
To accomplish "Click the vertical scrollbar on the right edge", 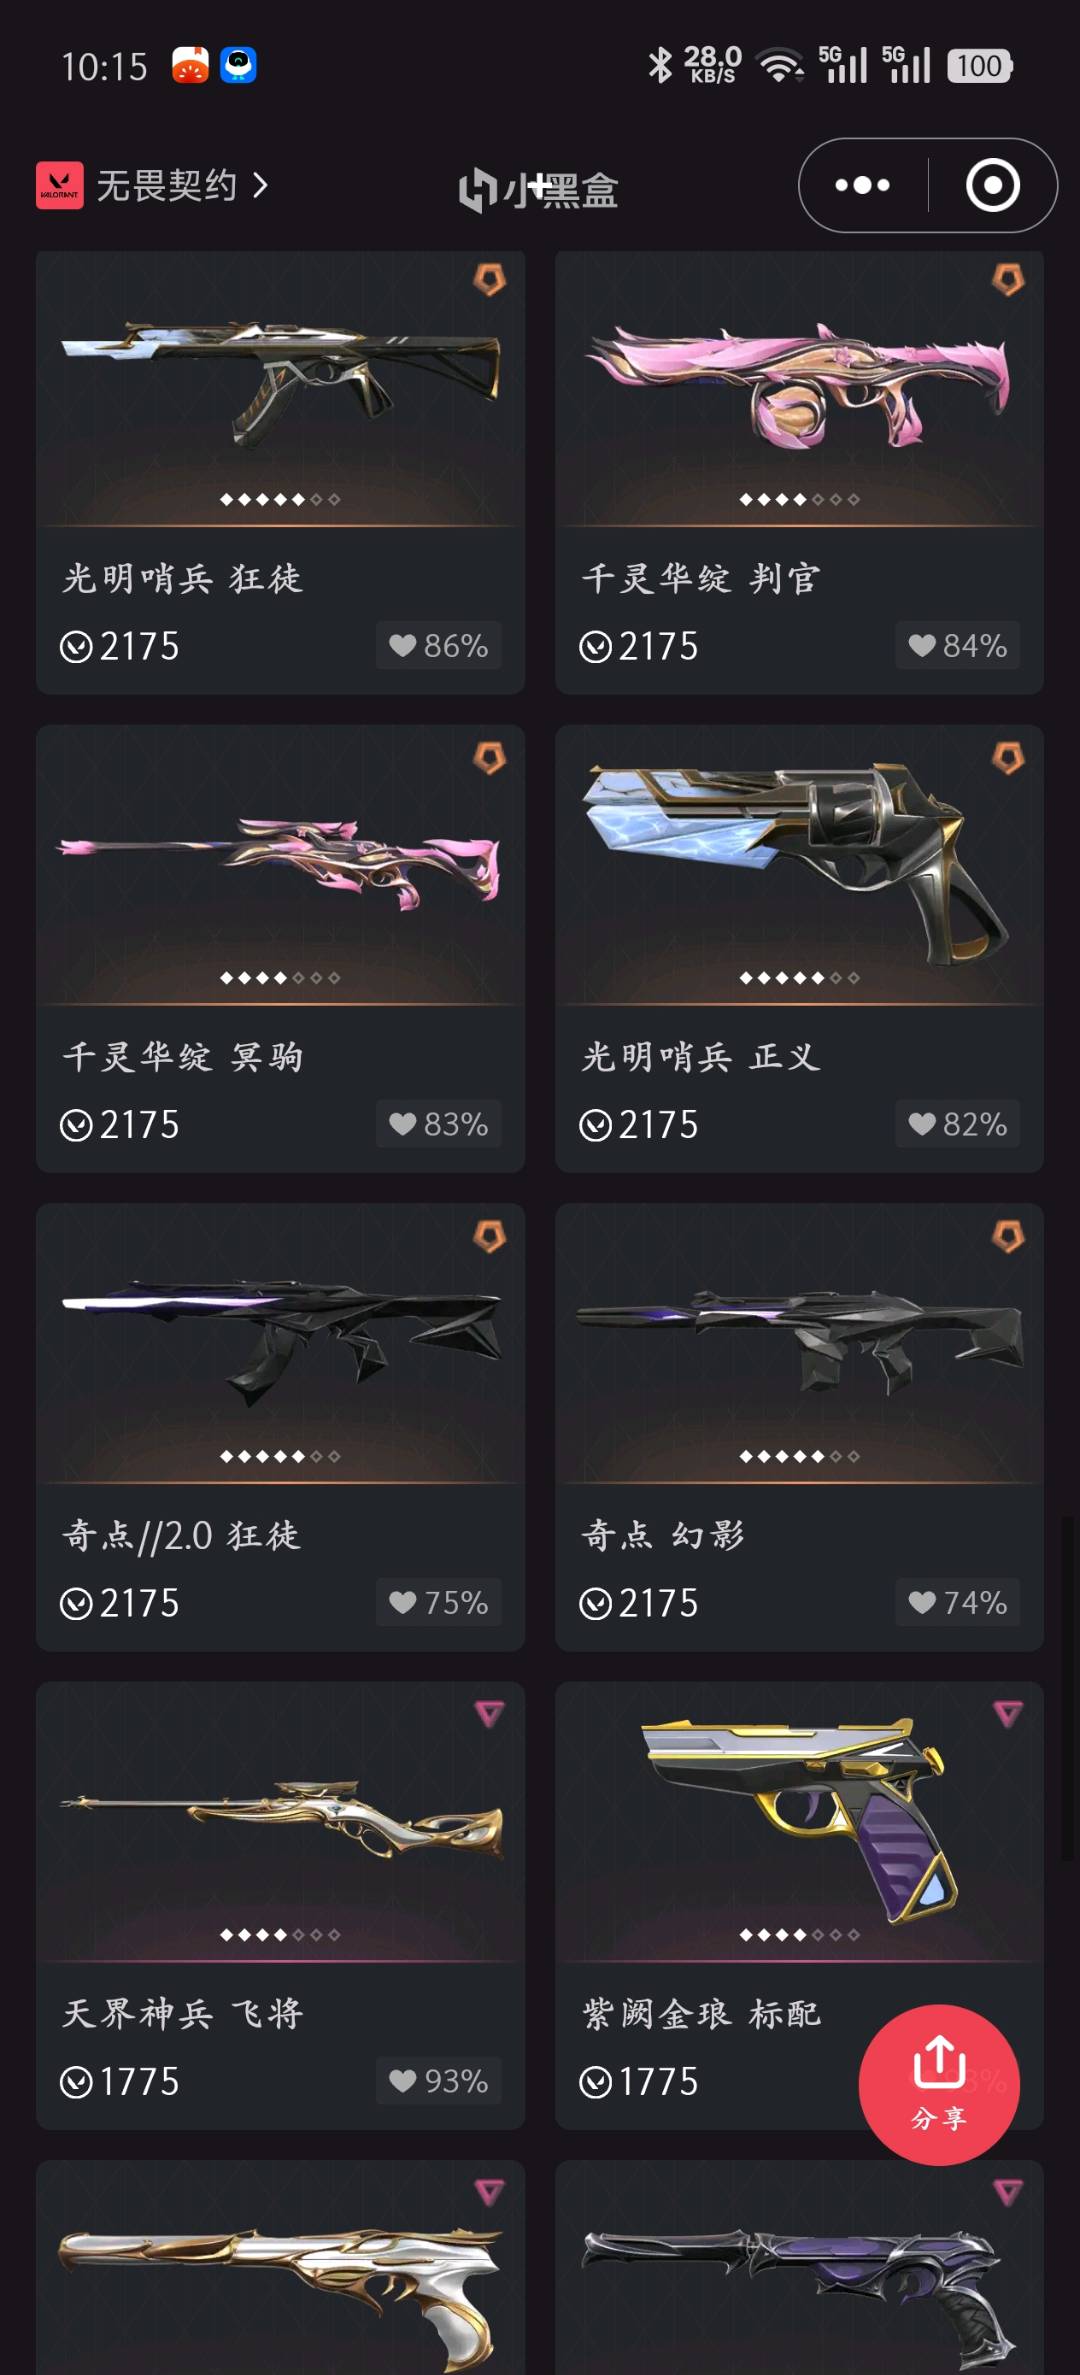I will click(x=1068, y=1688).
